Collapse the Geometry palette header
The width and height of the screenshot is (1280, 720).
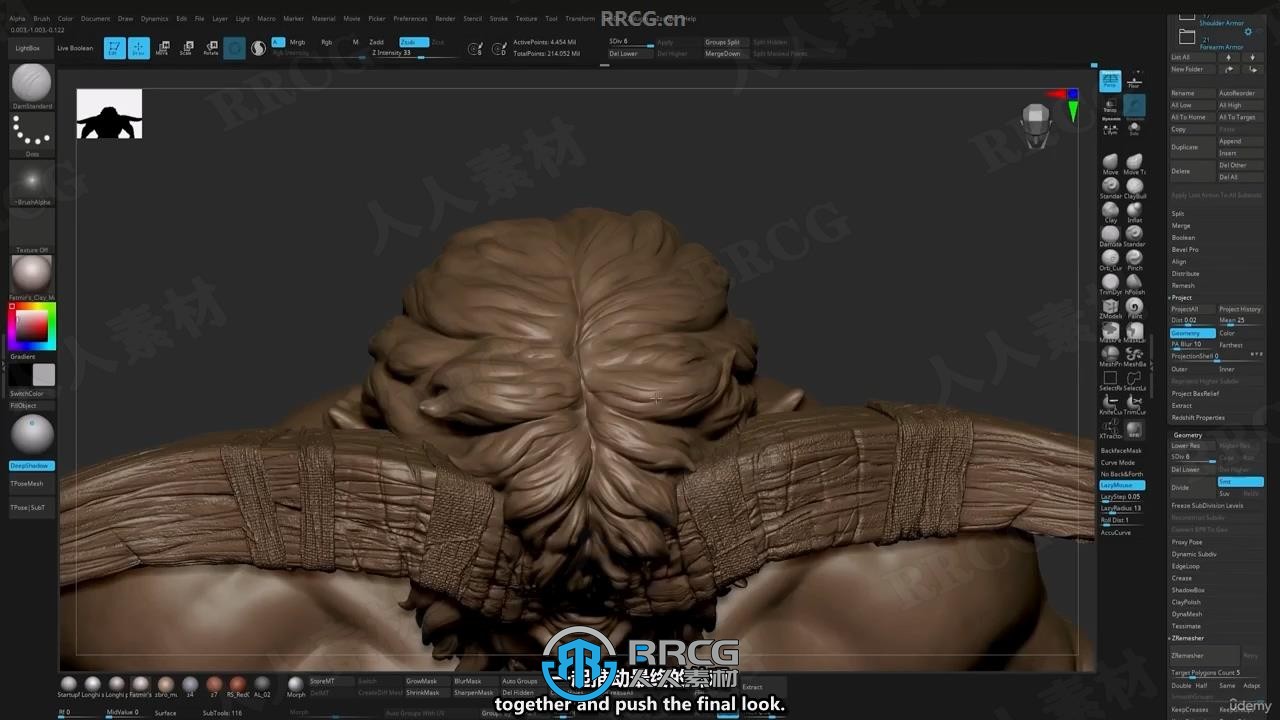pos(1188,435)
